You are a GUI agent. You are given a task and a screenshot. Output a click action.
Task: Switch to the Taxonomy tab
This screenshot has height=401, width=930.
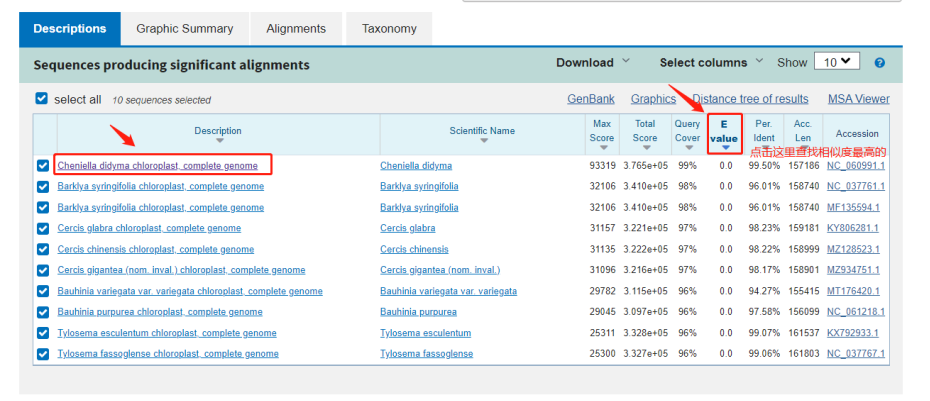pos(389,28)
